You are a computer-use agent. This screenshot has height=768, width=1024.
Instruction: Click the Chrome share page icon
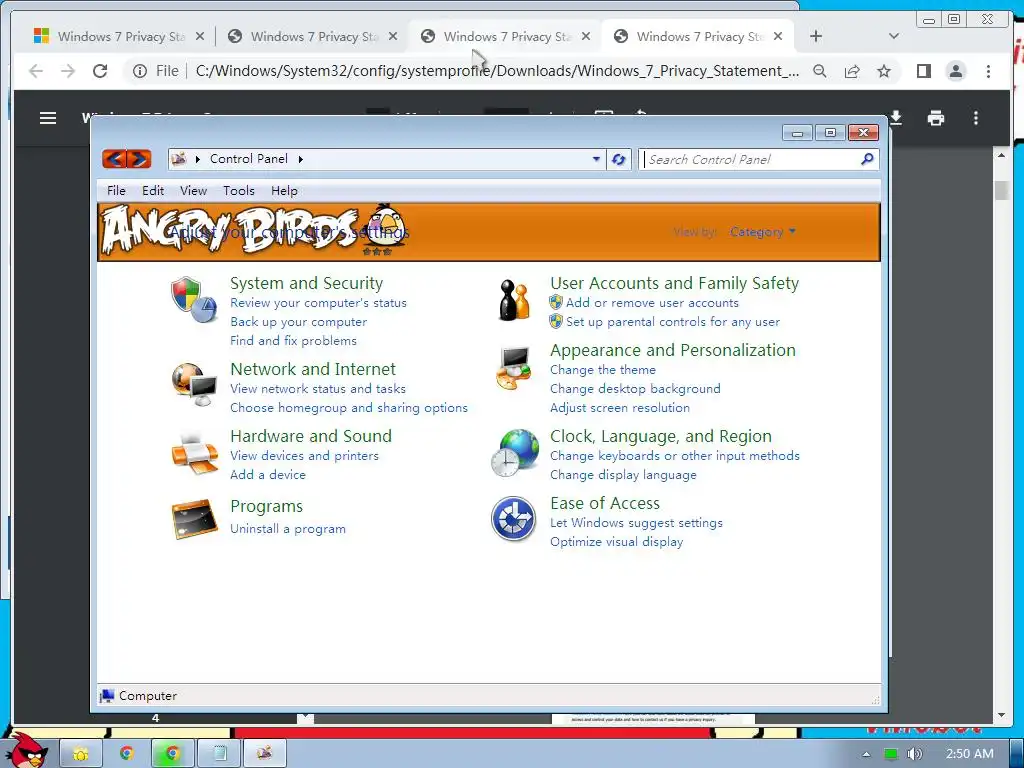(852, 71)
